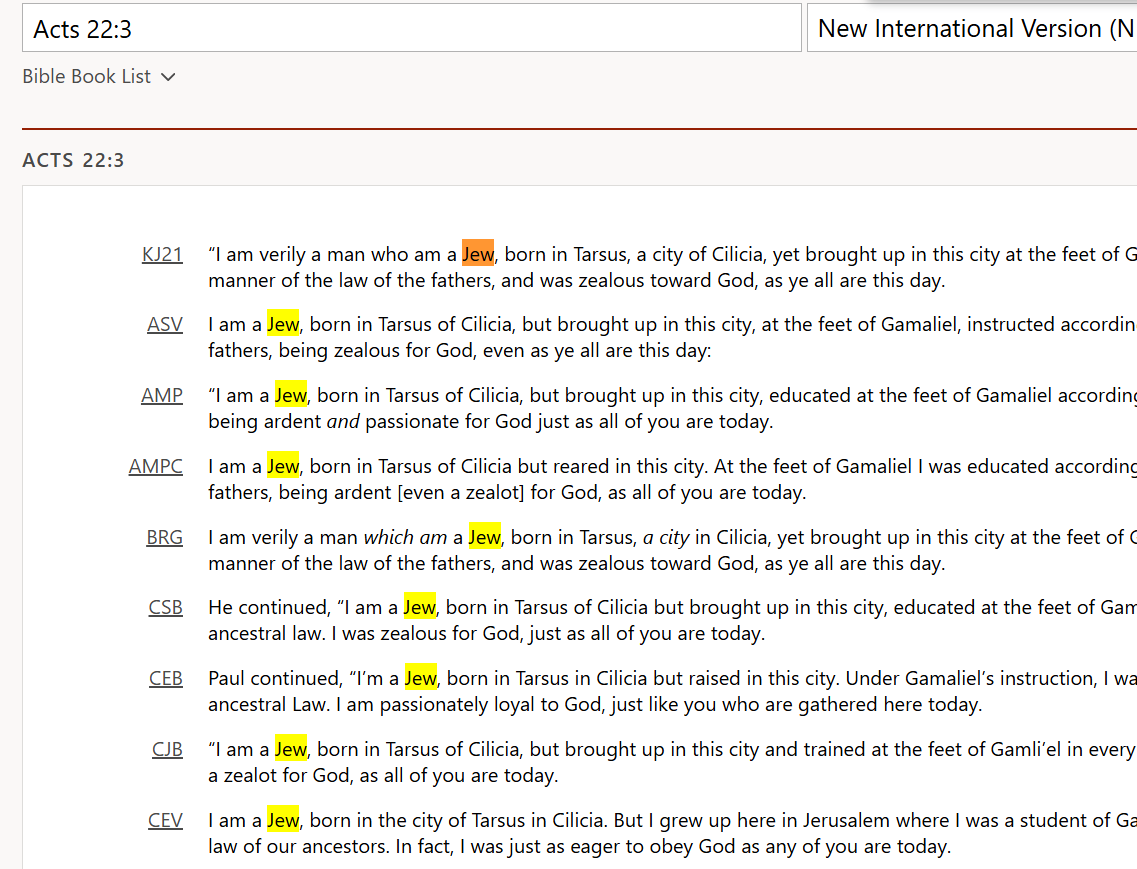Click highlighted Jew in the BRG verse
The image size is (1137, 869).
[x=484, y=537]
